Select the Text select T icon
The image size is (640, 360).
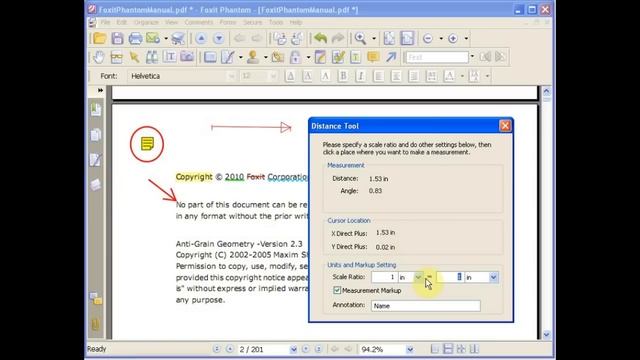169,57
